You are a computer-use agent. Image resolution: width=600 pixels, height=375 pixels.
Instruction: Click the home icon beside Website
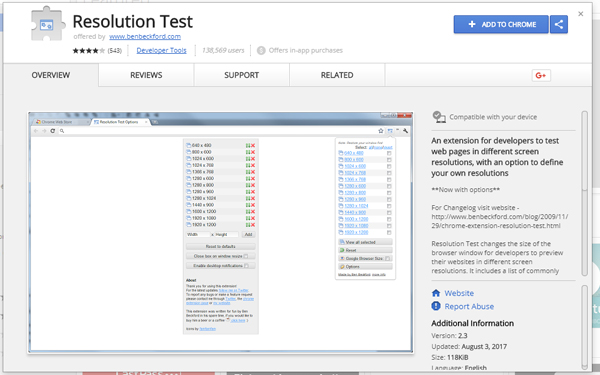tap(436, 293)
